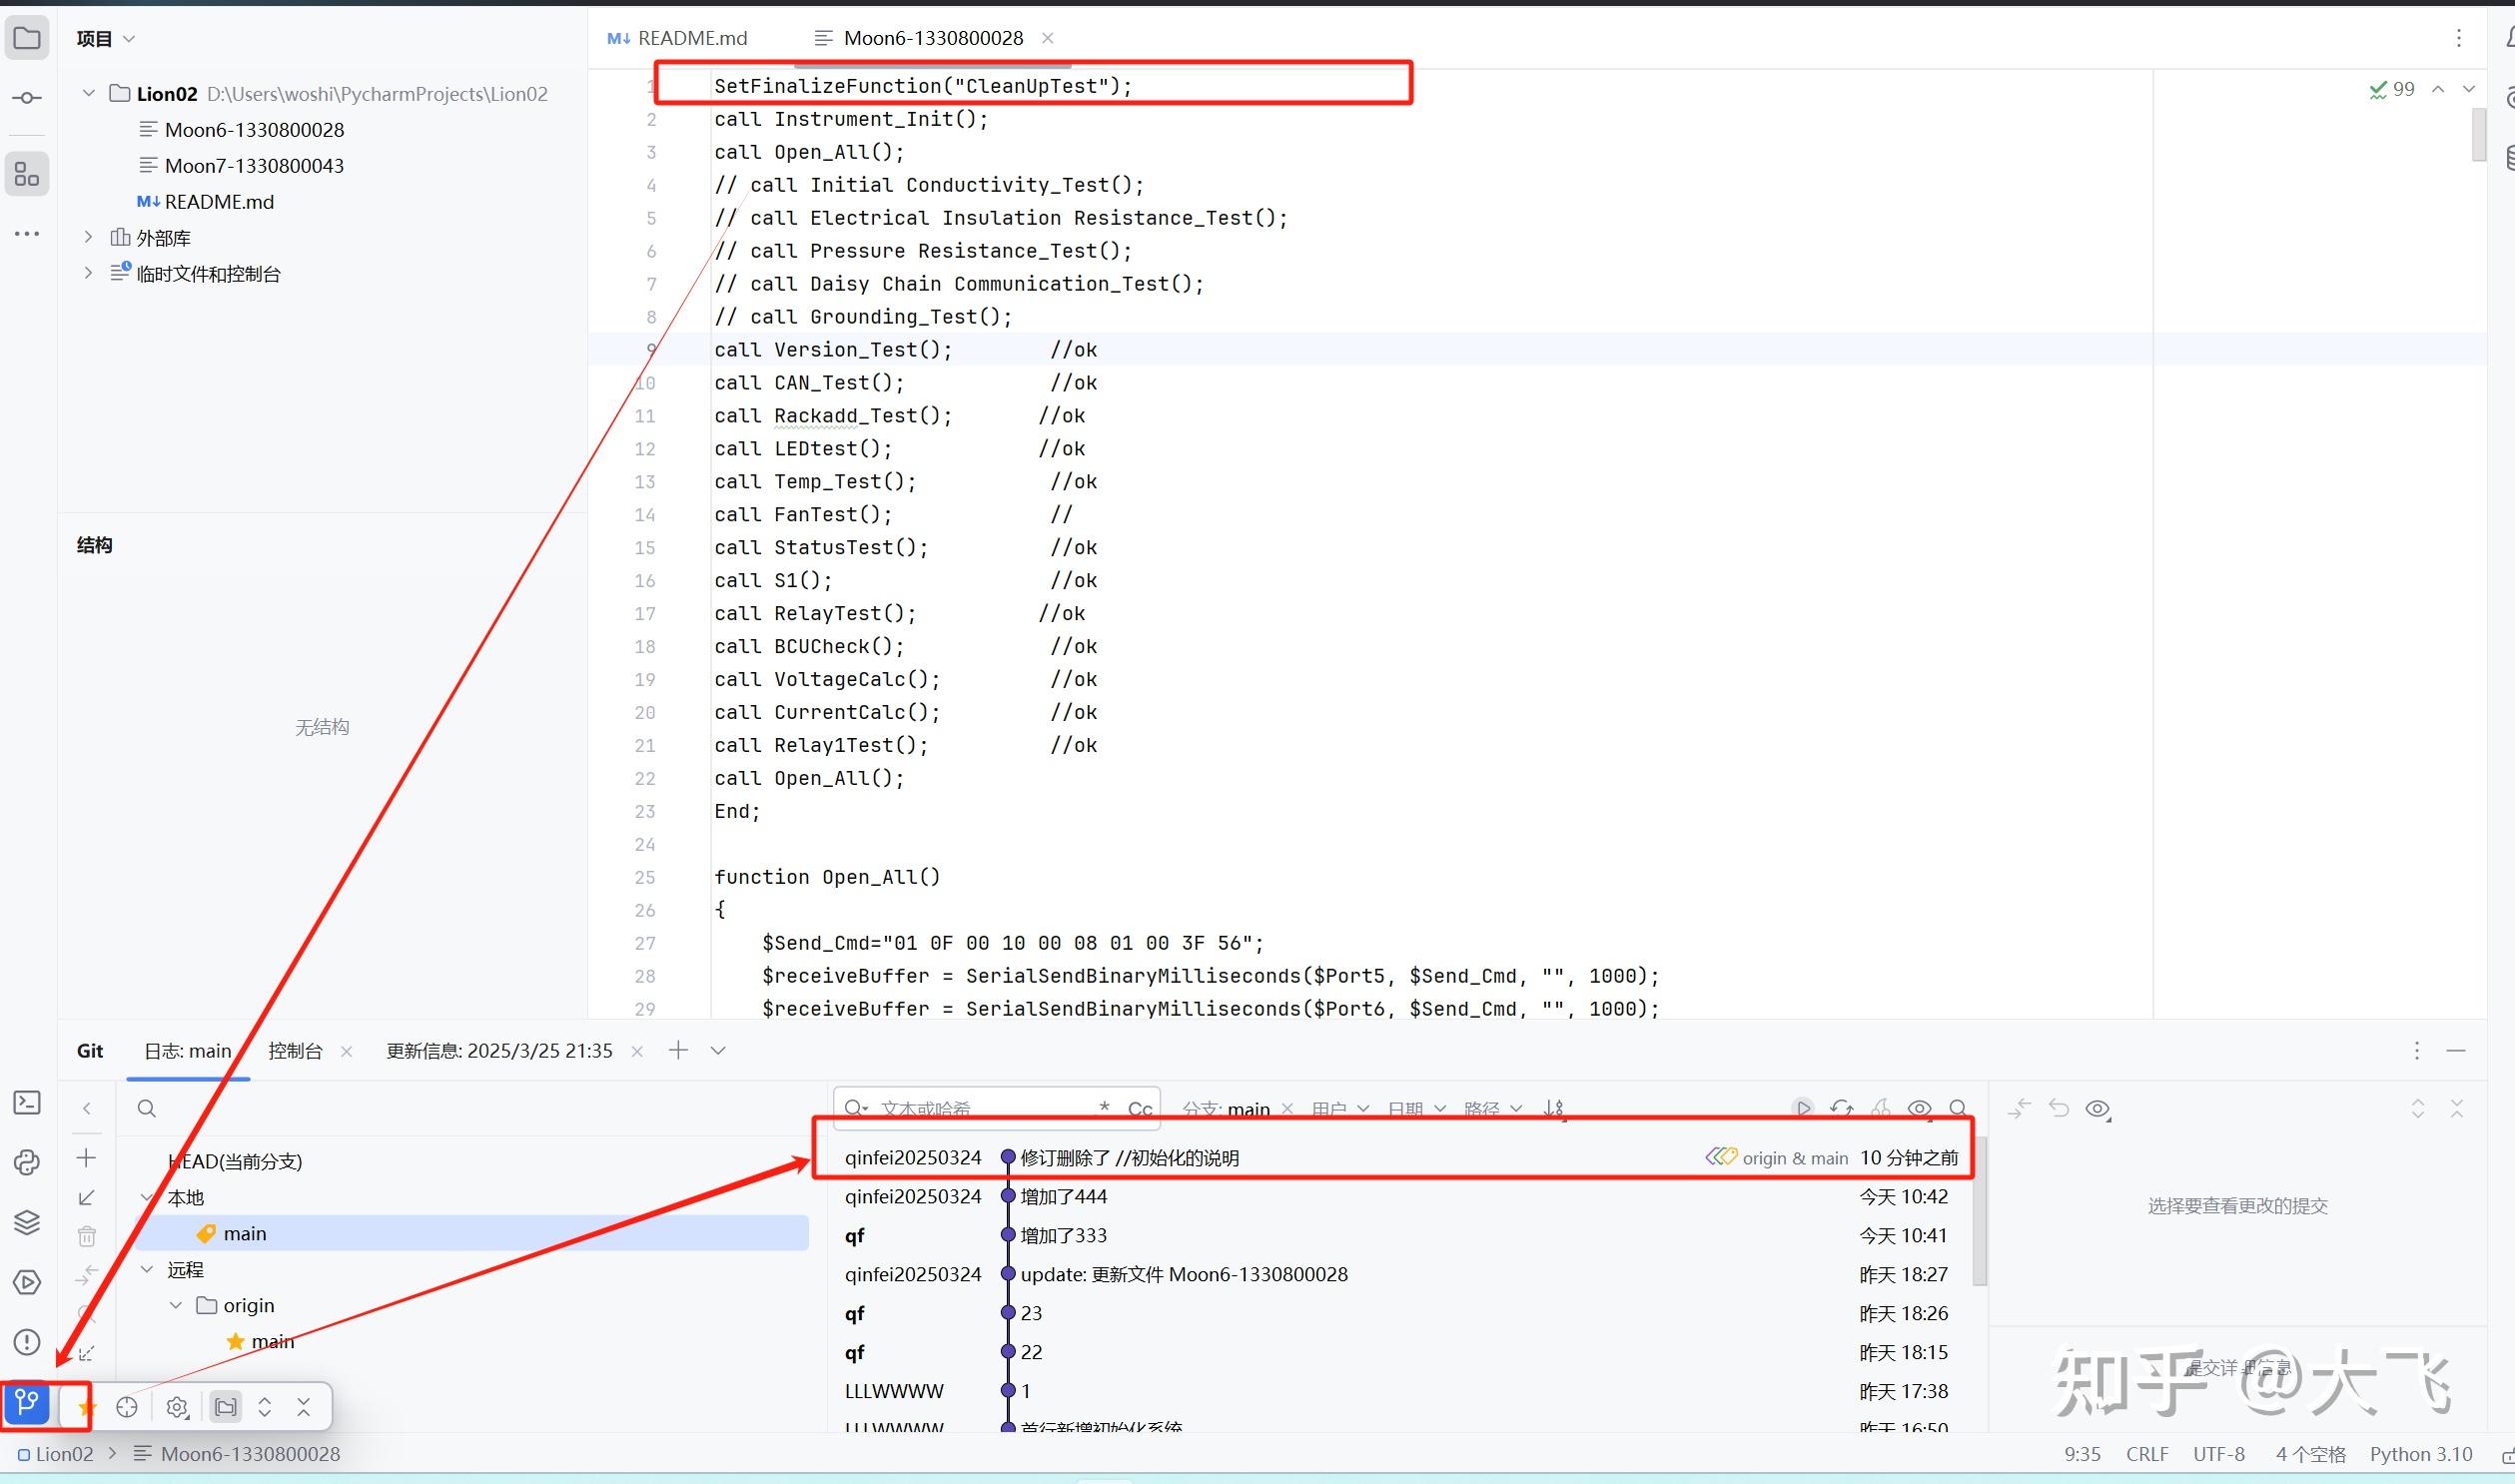Screen dimensions: 2515x1484
Task: Select the Git tool window icon
Action: point(27,1404)
